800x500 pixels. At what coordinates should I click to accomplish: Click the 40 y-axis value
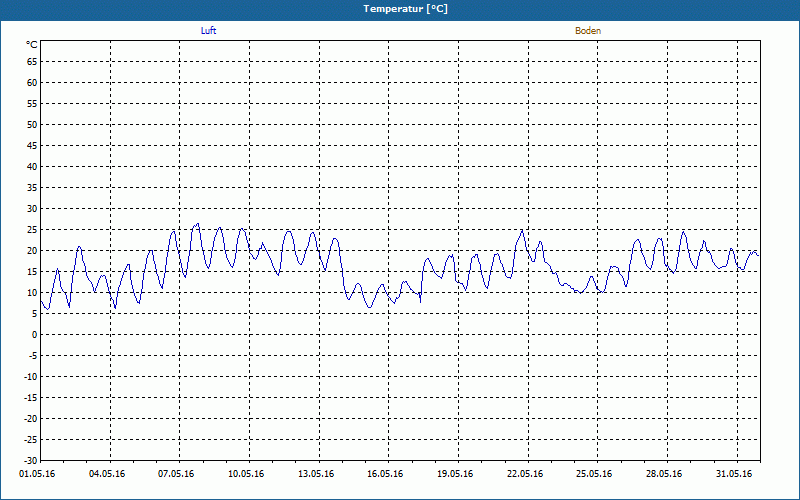pyautogui.click(x=32, y=167)
